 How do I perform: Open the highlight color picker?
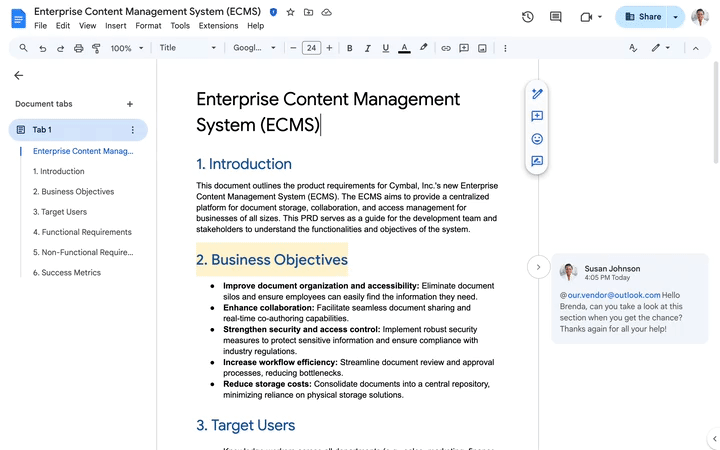423,48
